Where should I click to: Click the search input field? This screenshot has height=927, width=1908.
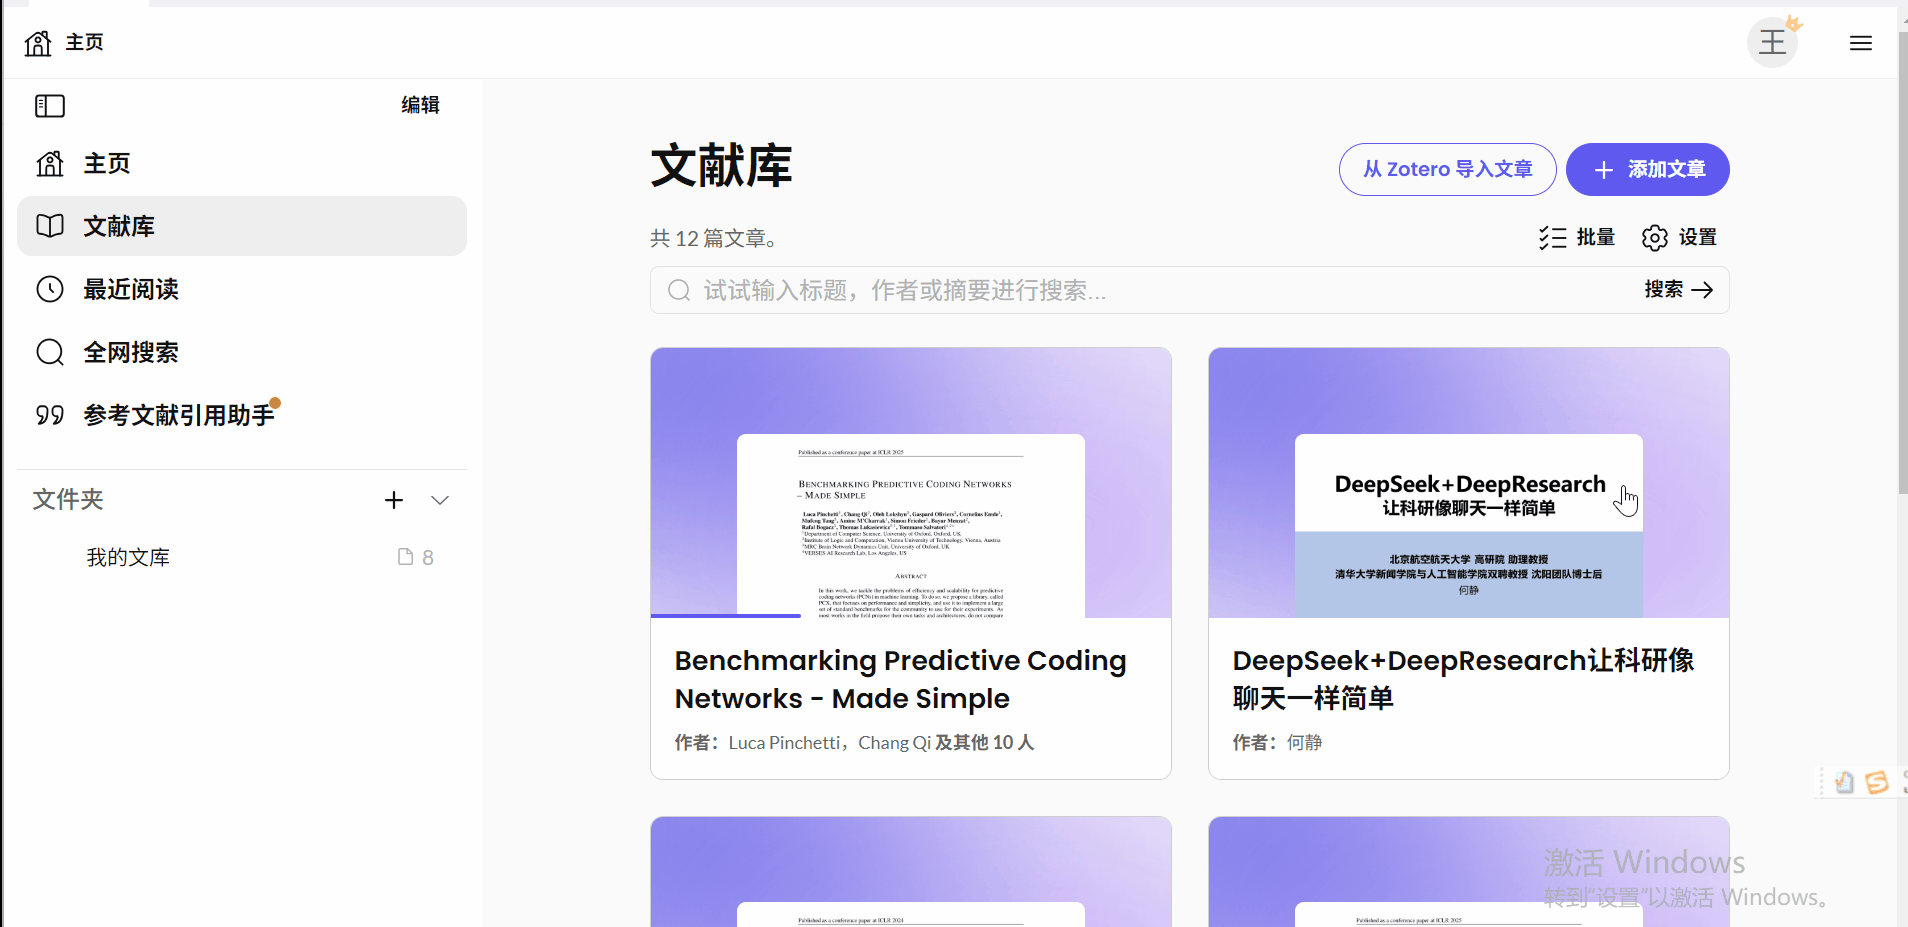coord(1000,290)
